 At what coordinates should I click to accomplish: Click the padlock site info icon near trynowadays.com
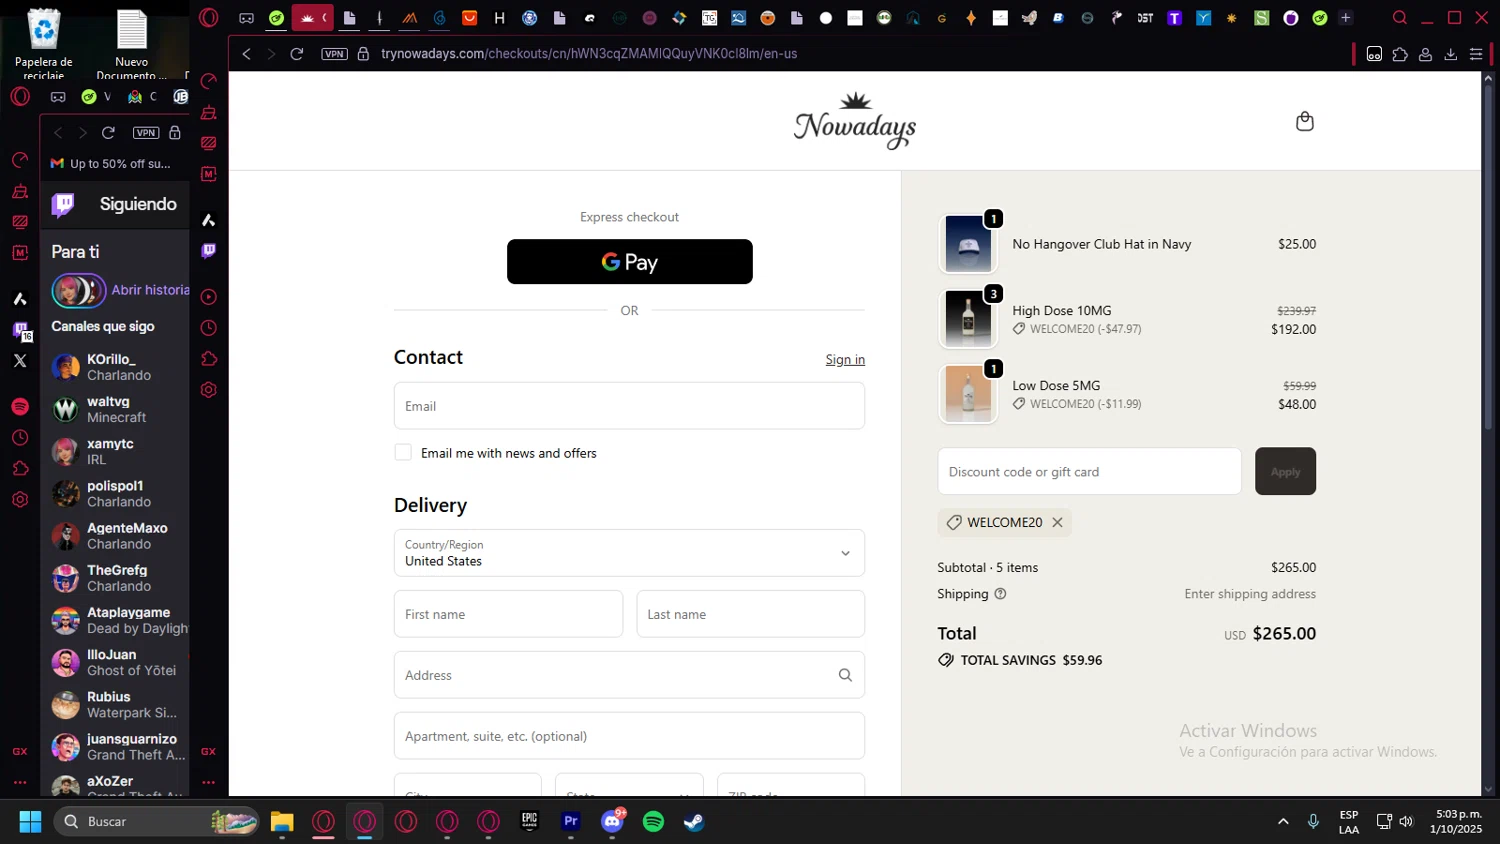coord(363,54)
